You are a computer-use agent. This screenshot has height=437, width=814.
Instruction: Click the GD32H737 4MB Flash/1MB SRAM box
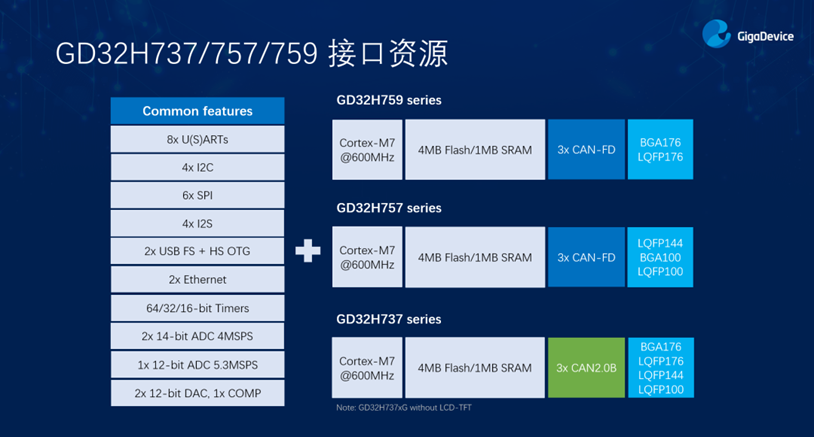click(475, 368)
